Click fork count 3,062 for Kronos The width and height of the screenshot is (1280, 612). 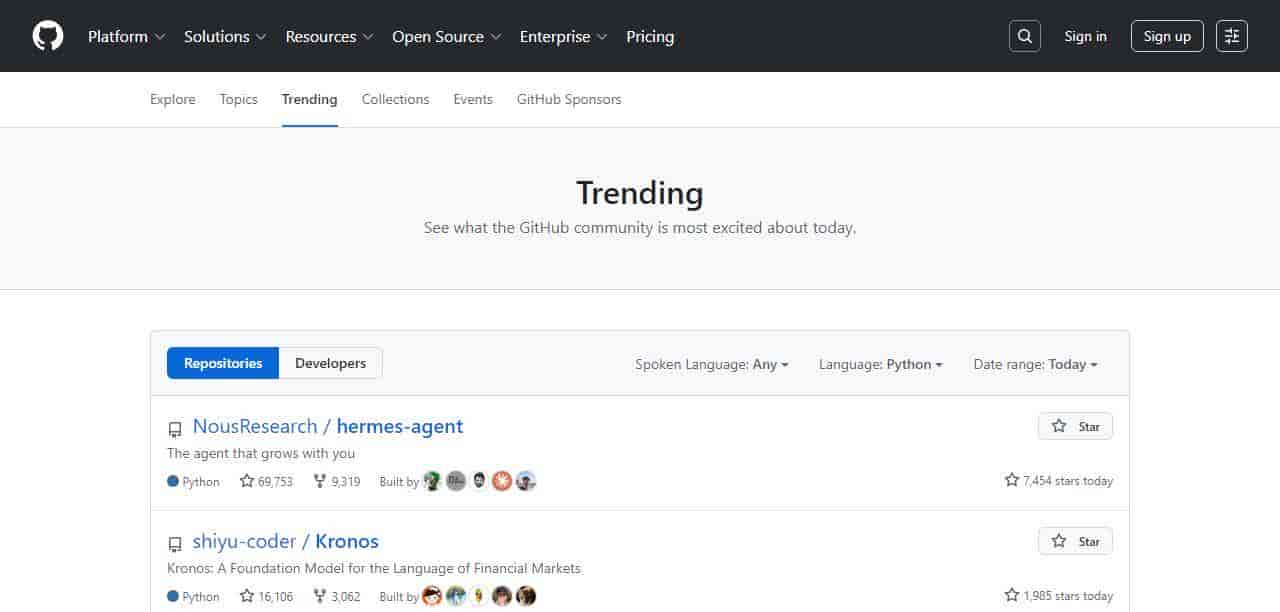tap(336, 596)
